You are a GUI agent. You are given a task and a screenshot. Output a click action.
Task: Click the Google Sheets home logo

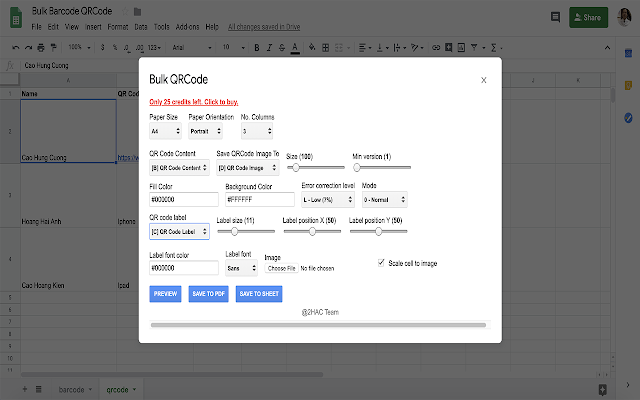(x=16, y=19)
